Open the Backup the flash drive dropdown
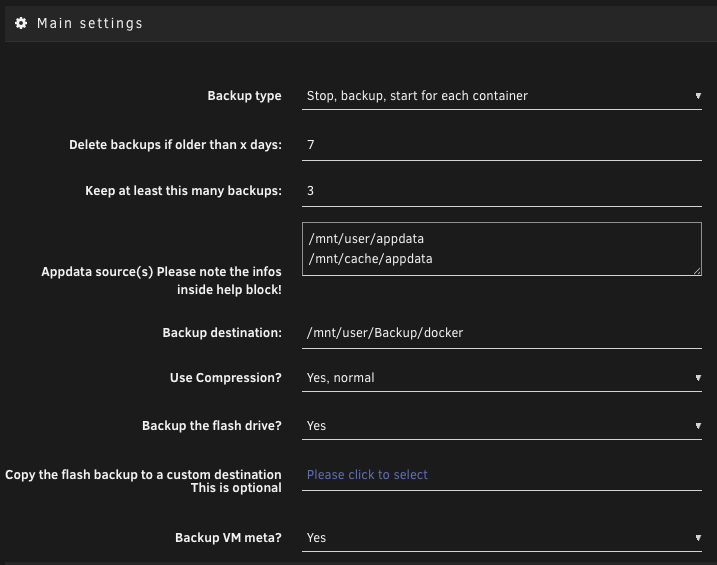 coord(502,426)
